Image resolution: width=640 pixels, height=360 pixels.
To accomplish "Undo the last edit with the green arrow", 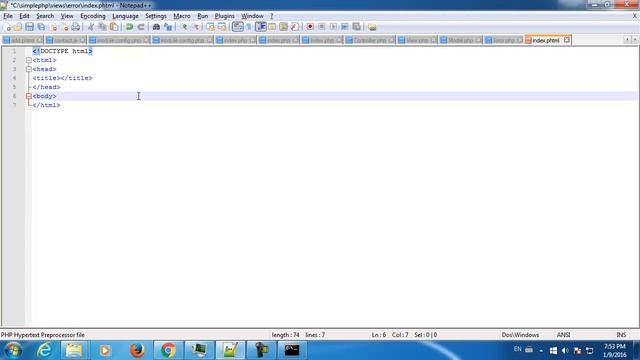I will 129,27.
